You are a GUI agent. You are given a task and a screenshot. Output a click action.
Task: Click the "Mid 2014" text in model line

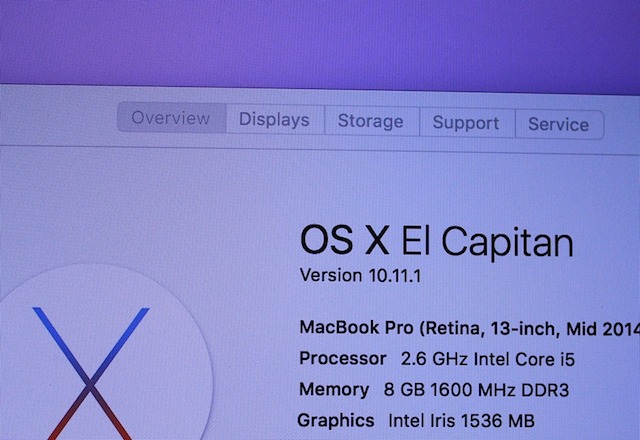(603, 330)
